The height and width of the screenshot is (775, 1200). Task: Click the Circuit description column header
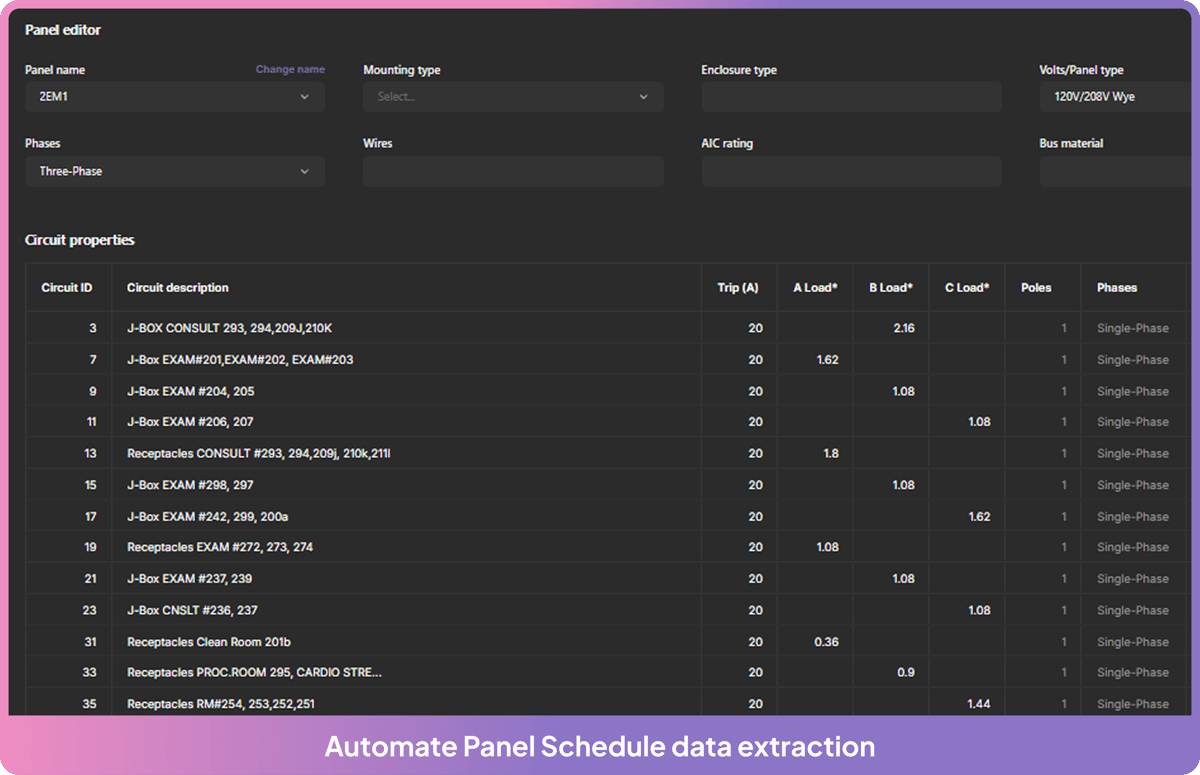coord(178,288)
